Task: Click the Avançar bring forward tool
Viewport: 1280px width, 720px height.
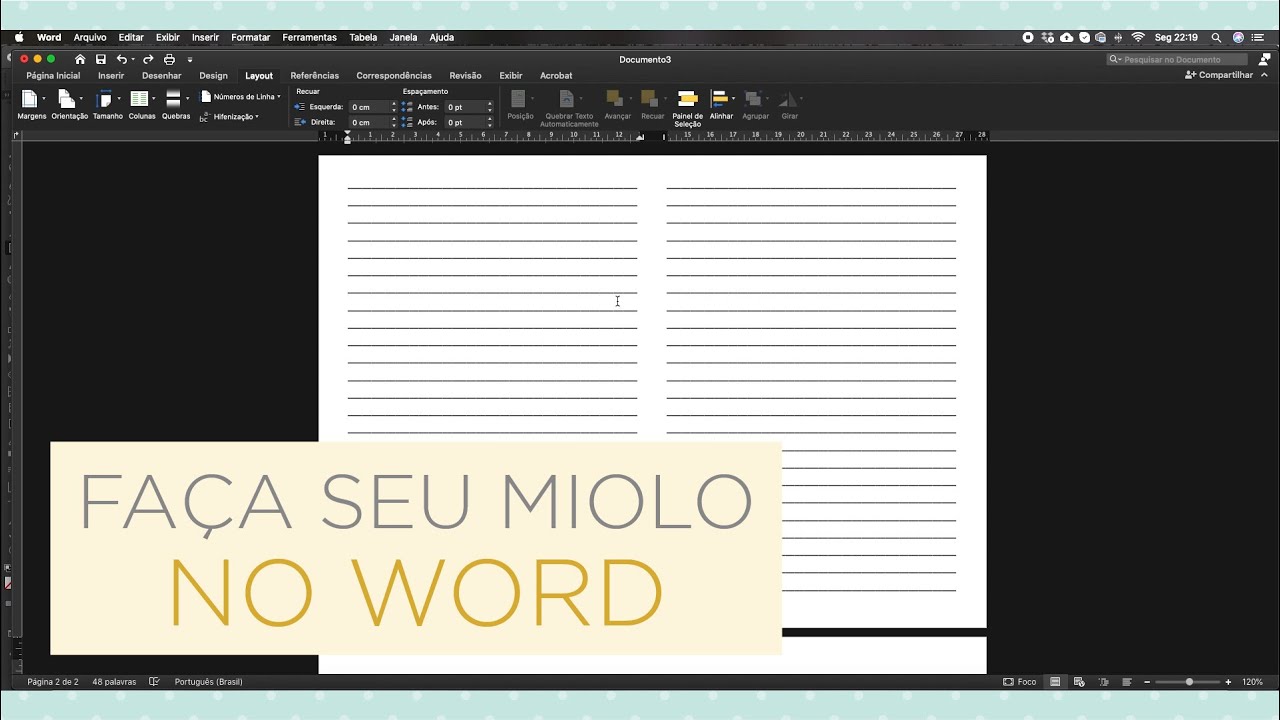Action: click(x=618, y=104)
